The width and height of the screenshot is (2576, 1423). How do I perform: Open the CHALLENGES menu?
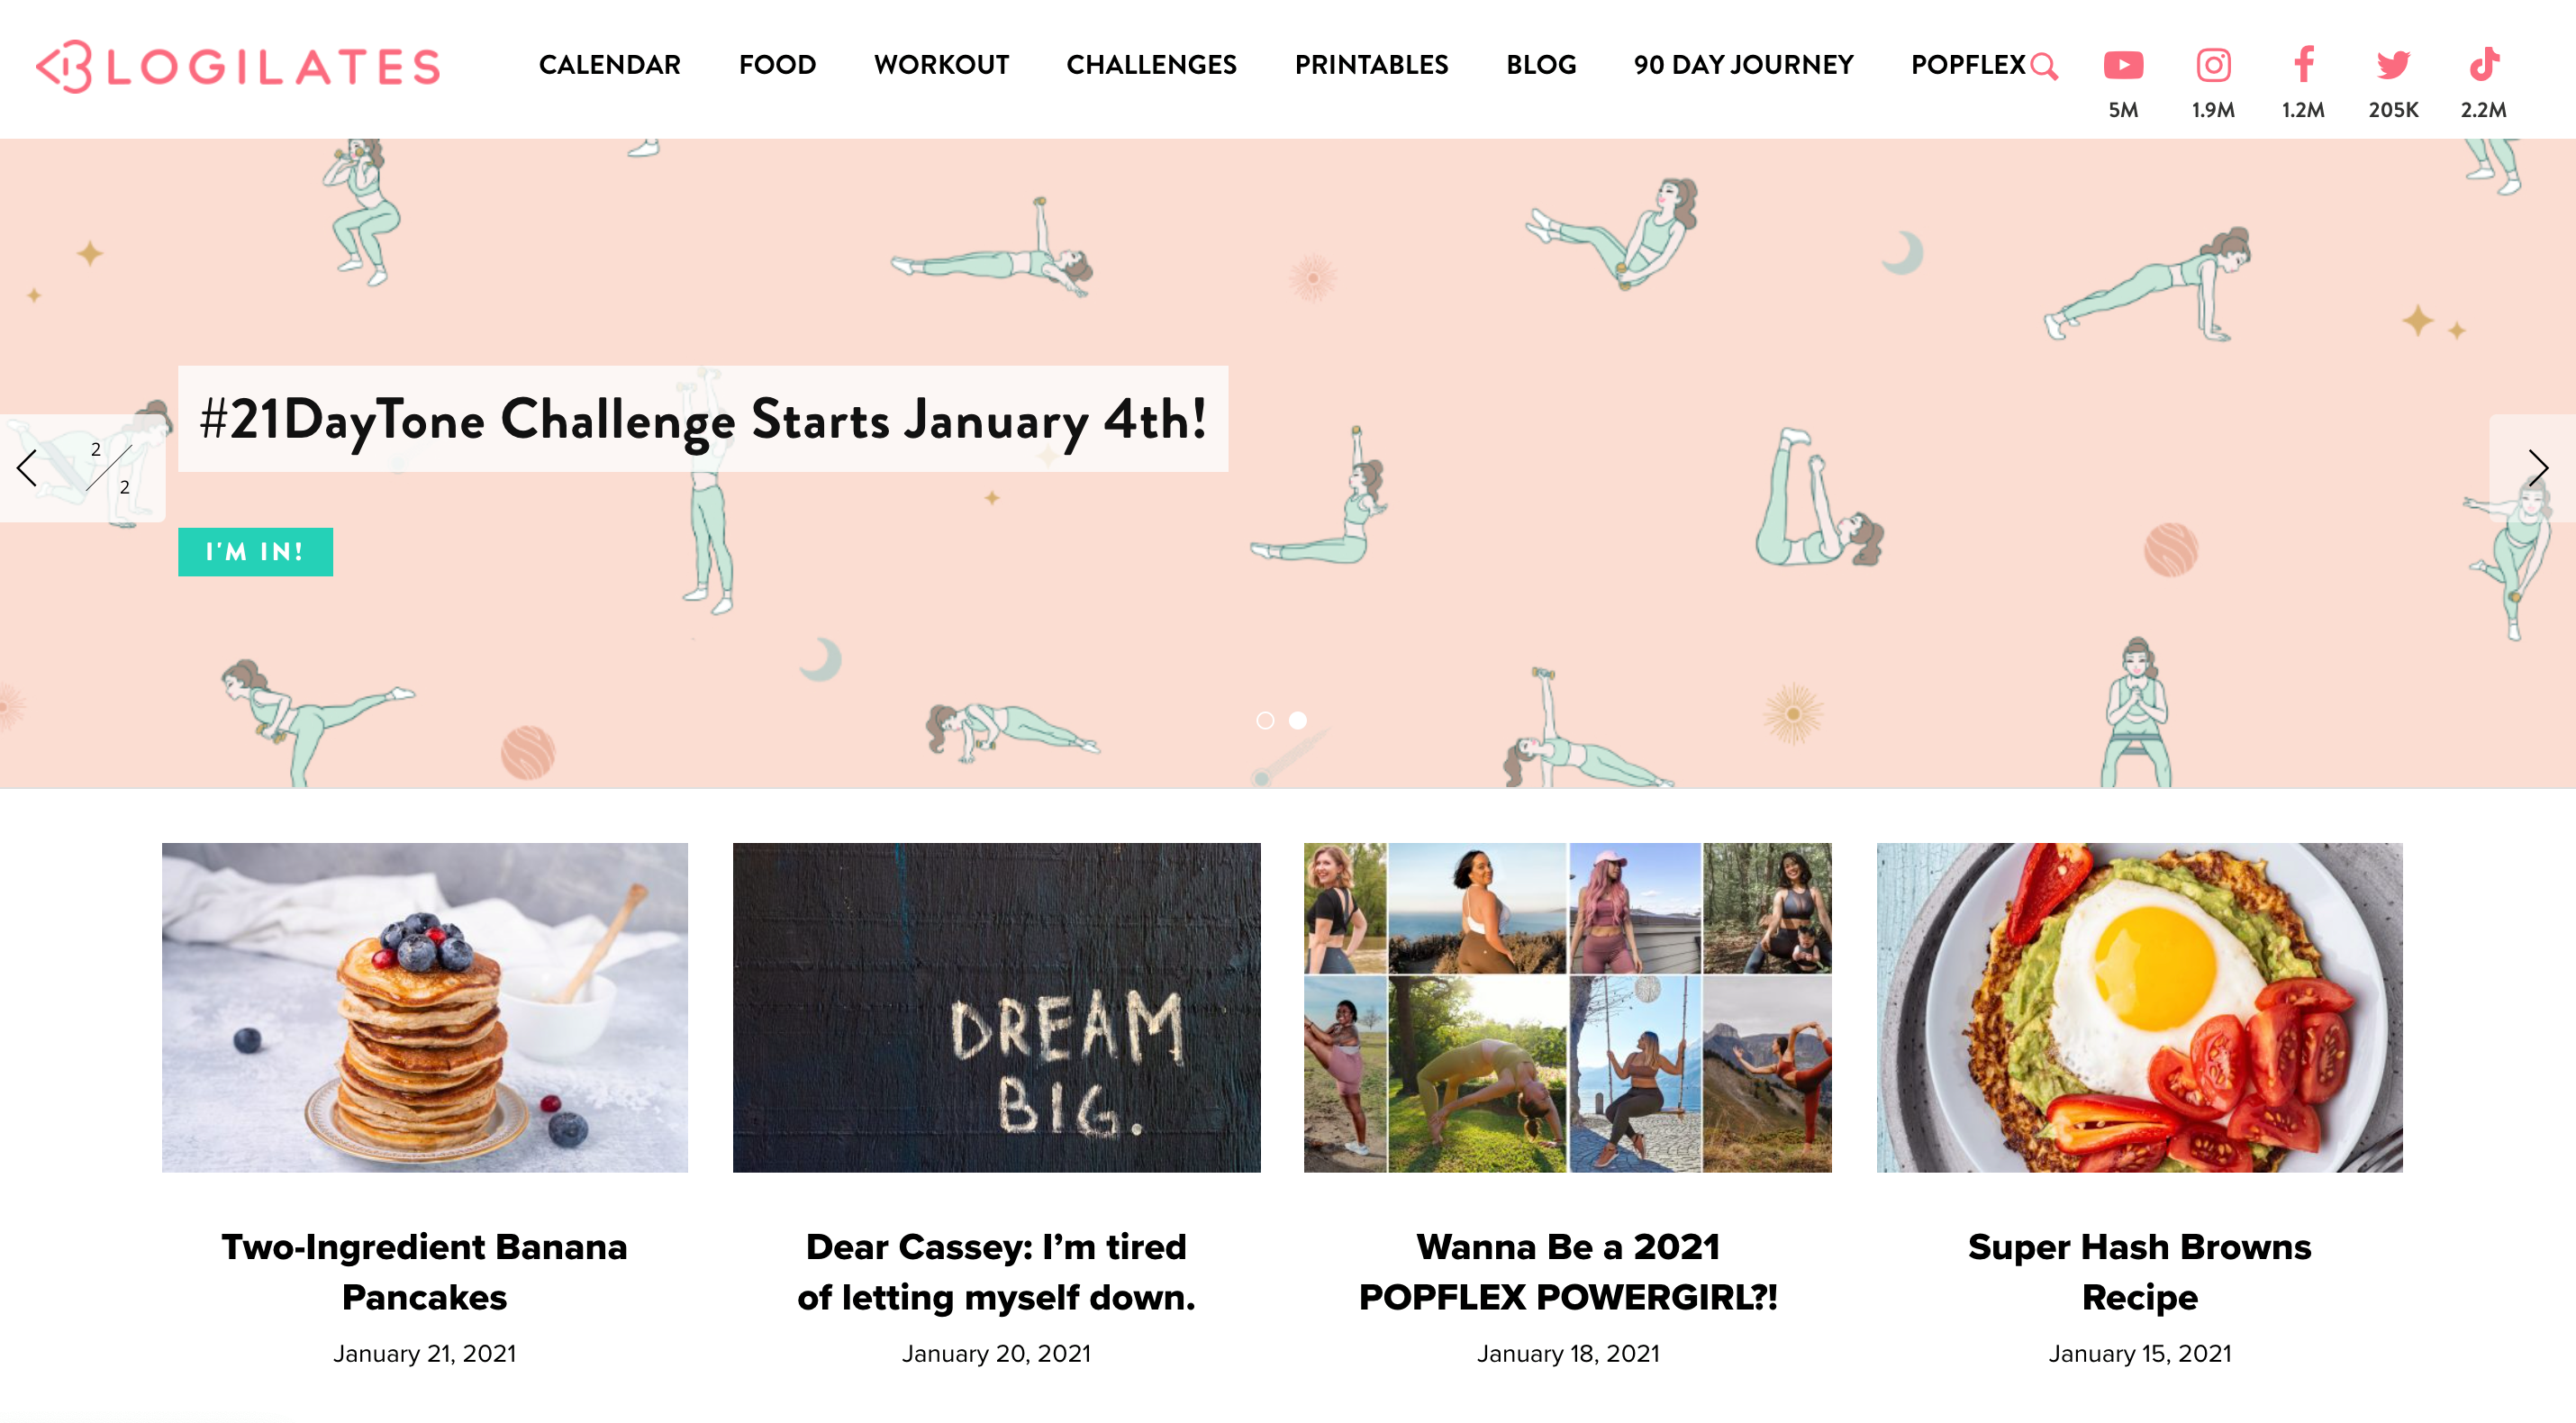tap(1151, 65)
